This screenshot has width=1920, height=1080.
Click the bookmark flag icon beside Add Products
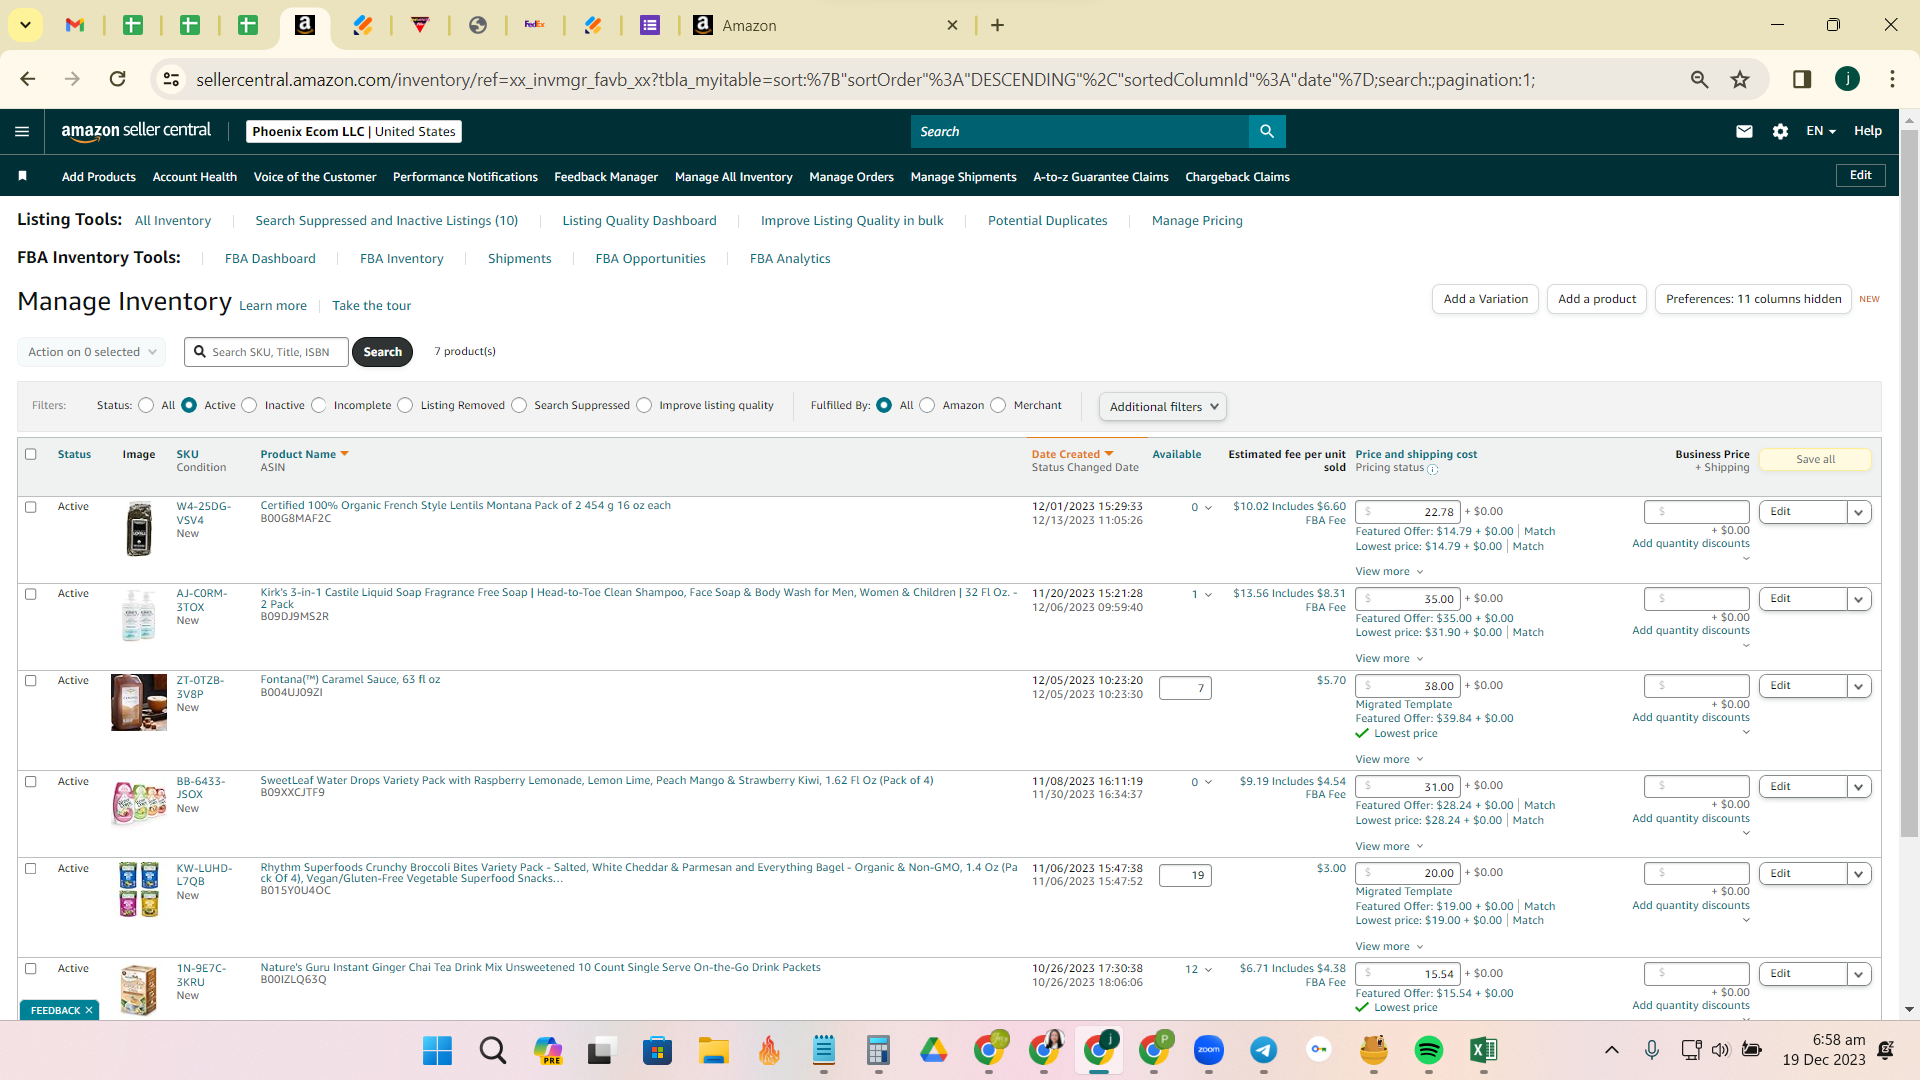pos(23,176)
